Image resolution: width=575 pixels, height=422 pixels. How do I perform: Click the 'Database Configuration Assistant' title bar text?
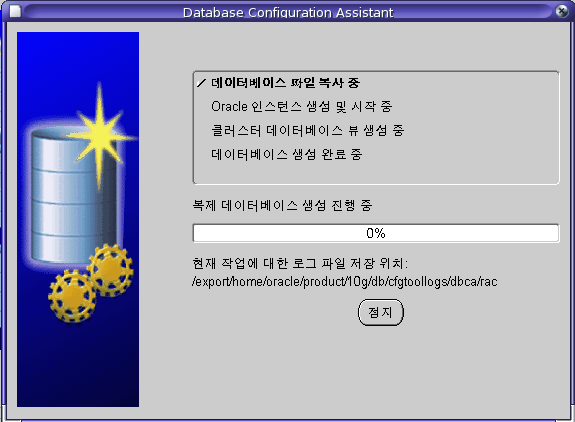pyautogui.click(x=288, y=12)
